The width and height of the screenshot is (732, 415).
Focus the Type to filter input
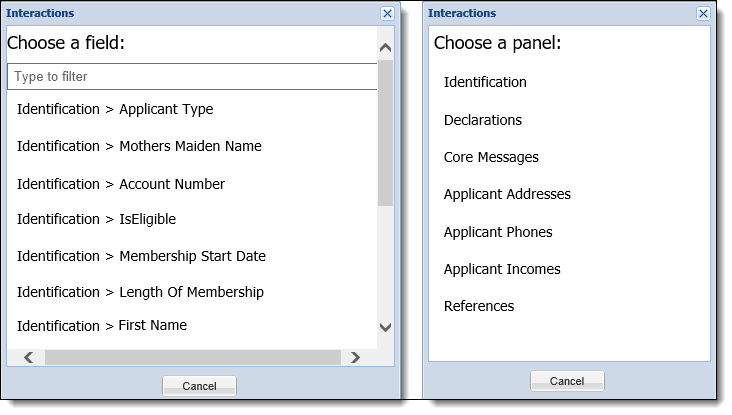point(192,77)
